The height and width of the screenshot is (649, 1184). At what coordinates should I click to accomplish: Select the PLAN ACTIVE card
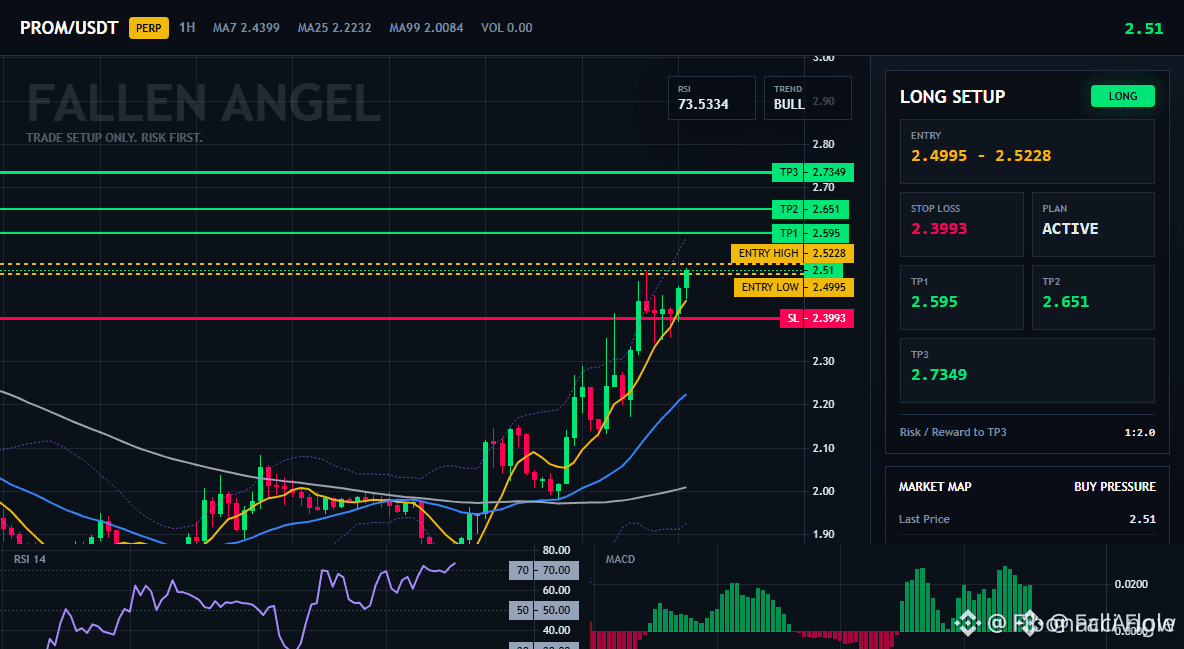tap(1093, 224)
